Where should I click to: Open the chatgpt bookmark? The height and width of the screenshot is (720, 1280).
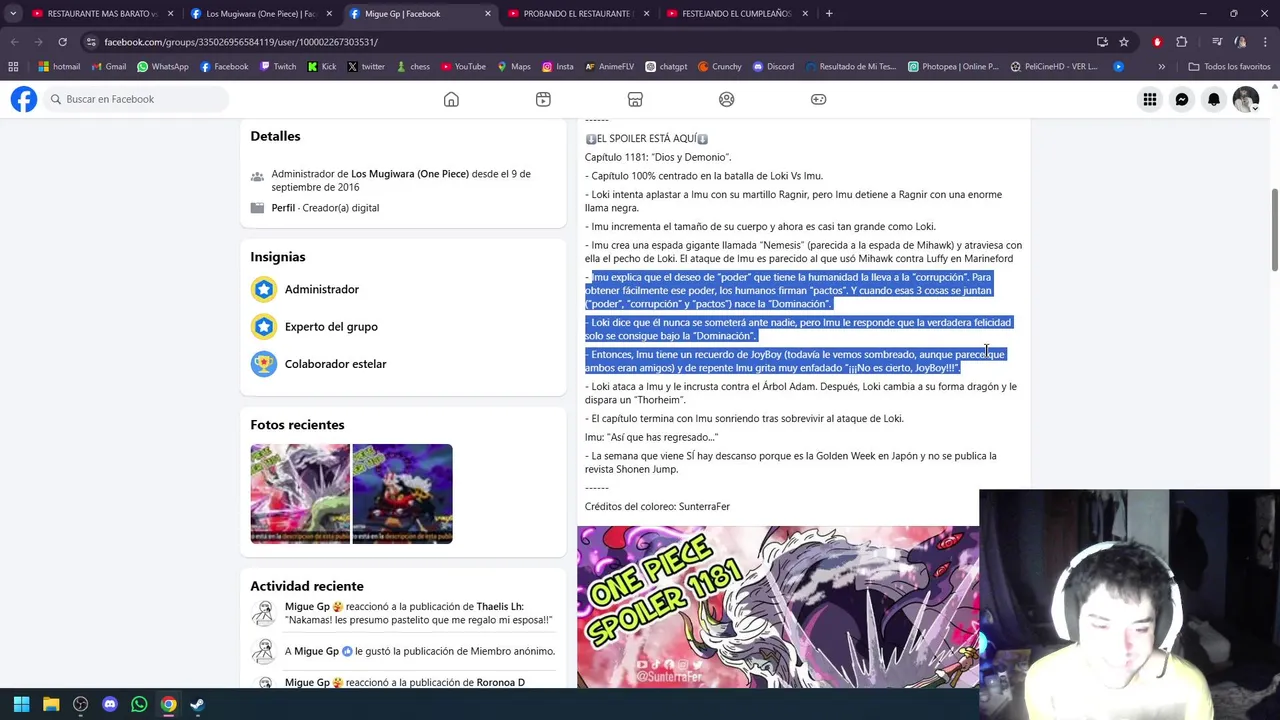coord(666,67)
